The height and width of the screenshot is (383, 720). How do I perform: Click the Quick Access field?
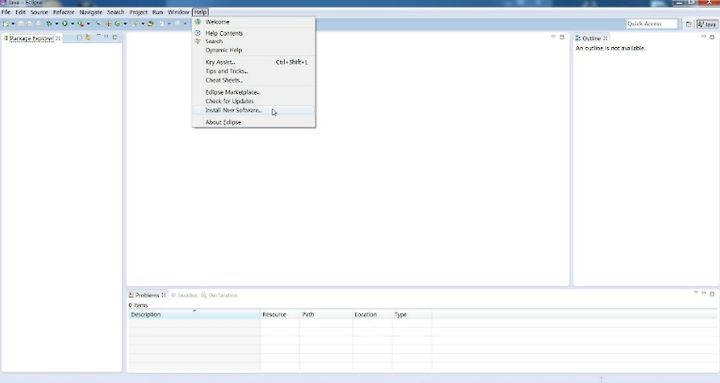(652, 23)
